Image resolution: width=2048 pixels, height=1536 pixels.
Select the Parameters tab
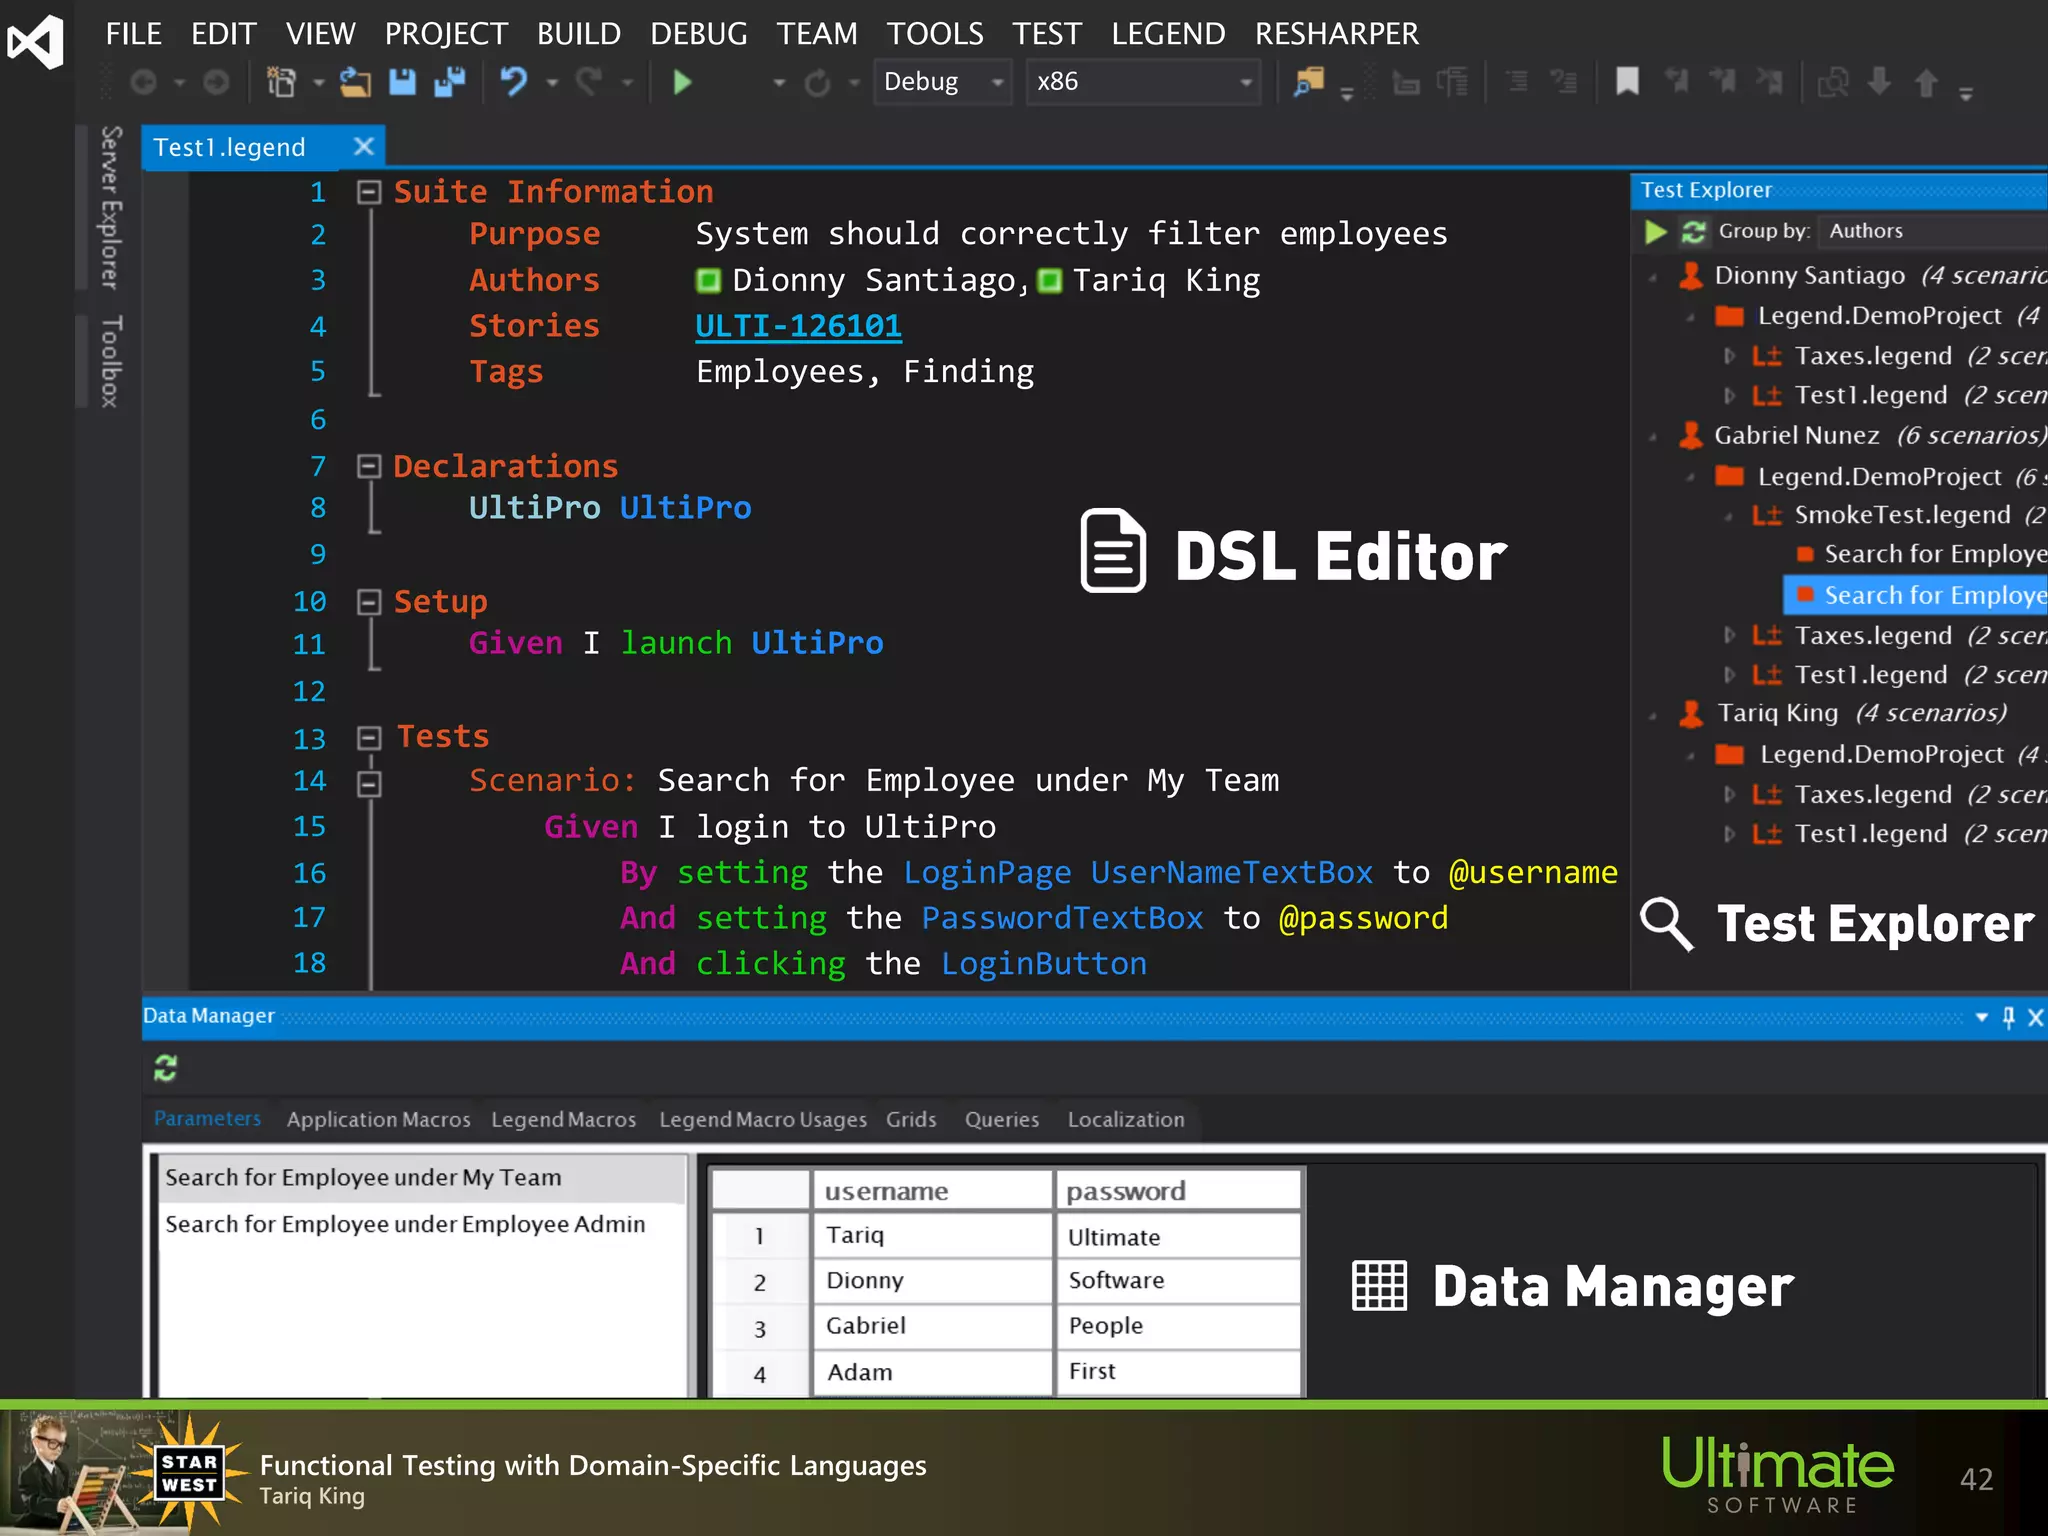[x=207, y=1119]
